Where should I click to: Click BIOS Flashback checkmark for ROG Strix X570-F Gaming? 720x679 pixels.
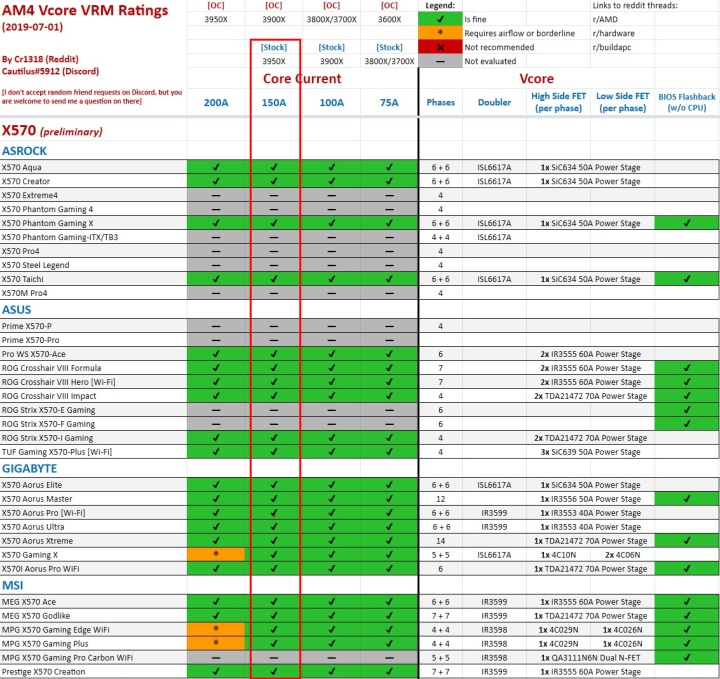pyautogui.click(x=687, y=424)
